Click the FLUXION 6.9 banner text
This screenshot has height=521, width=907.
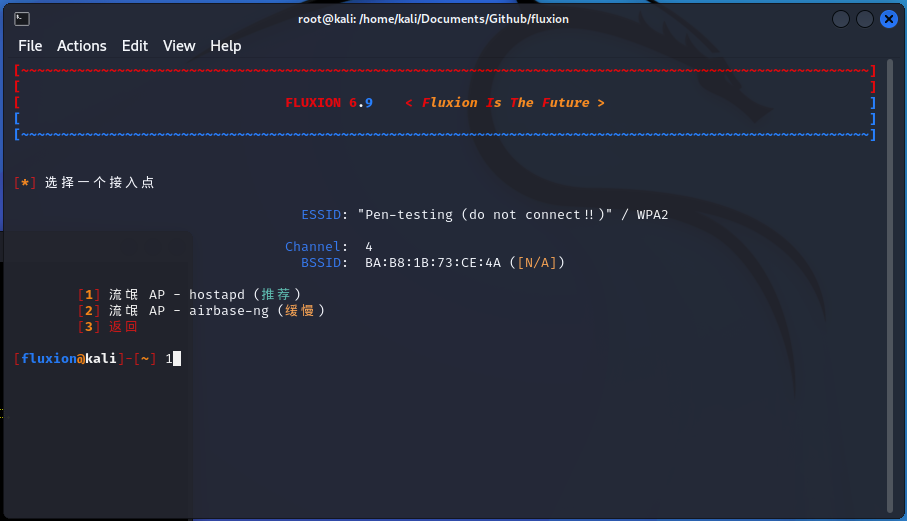(329, 103)
